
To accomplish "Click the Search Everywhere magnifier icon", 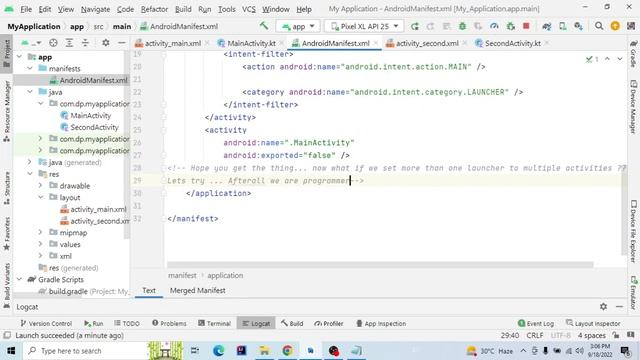I will [x=599, y=26].
